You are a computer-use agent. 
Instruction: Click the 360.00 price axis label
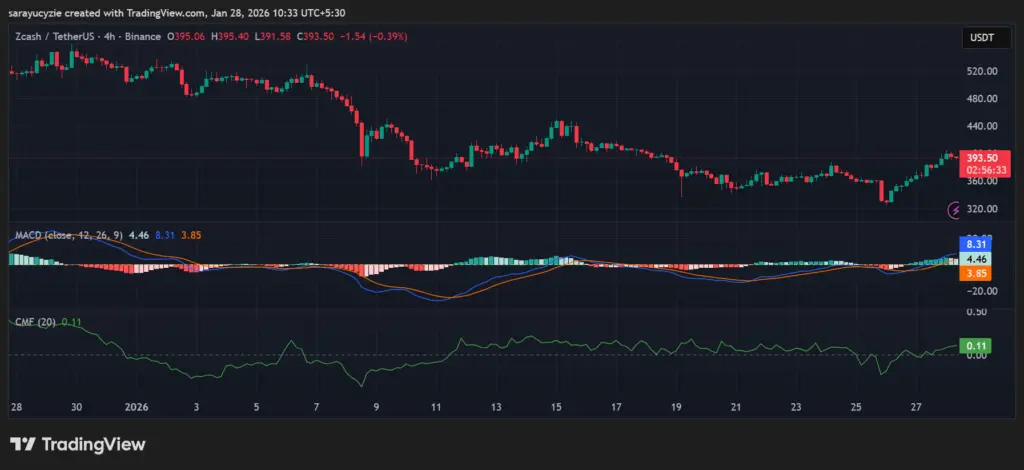984,181
